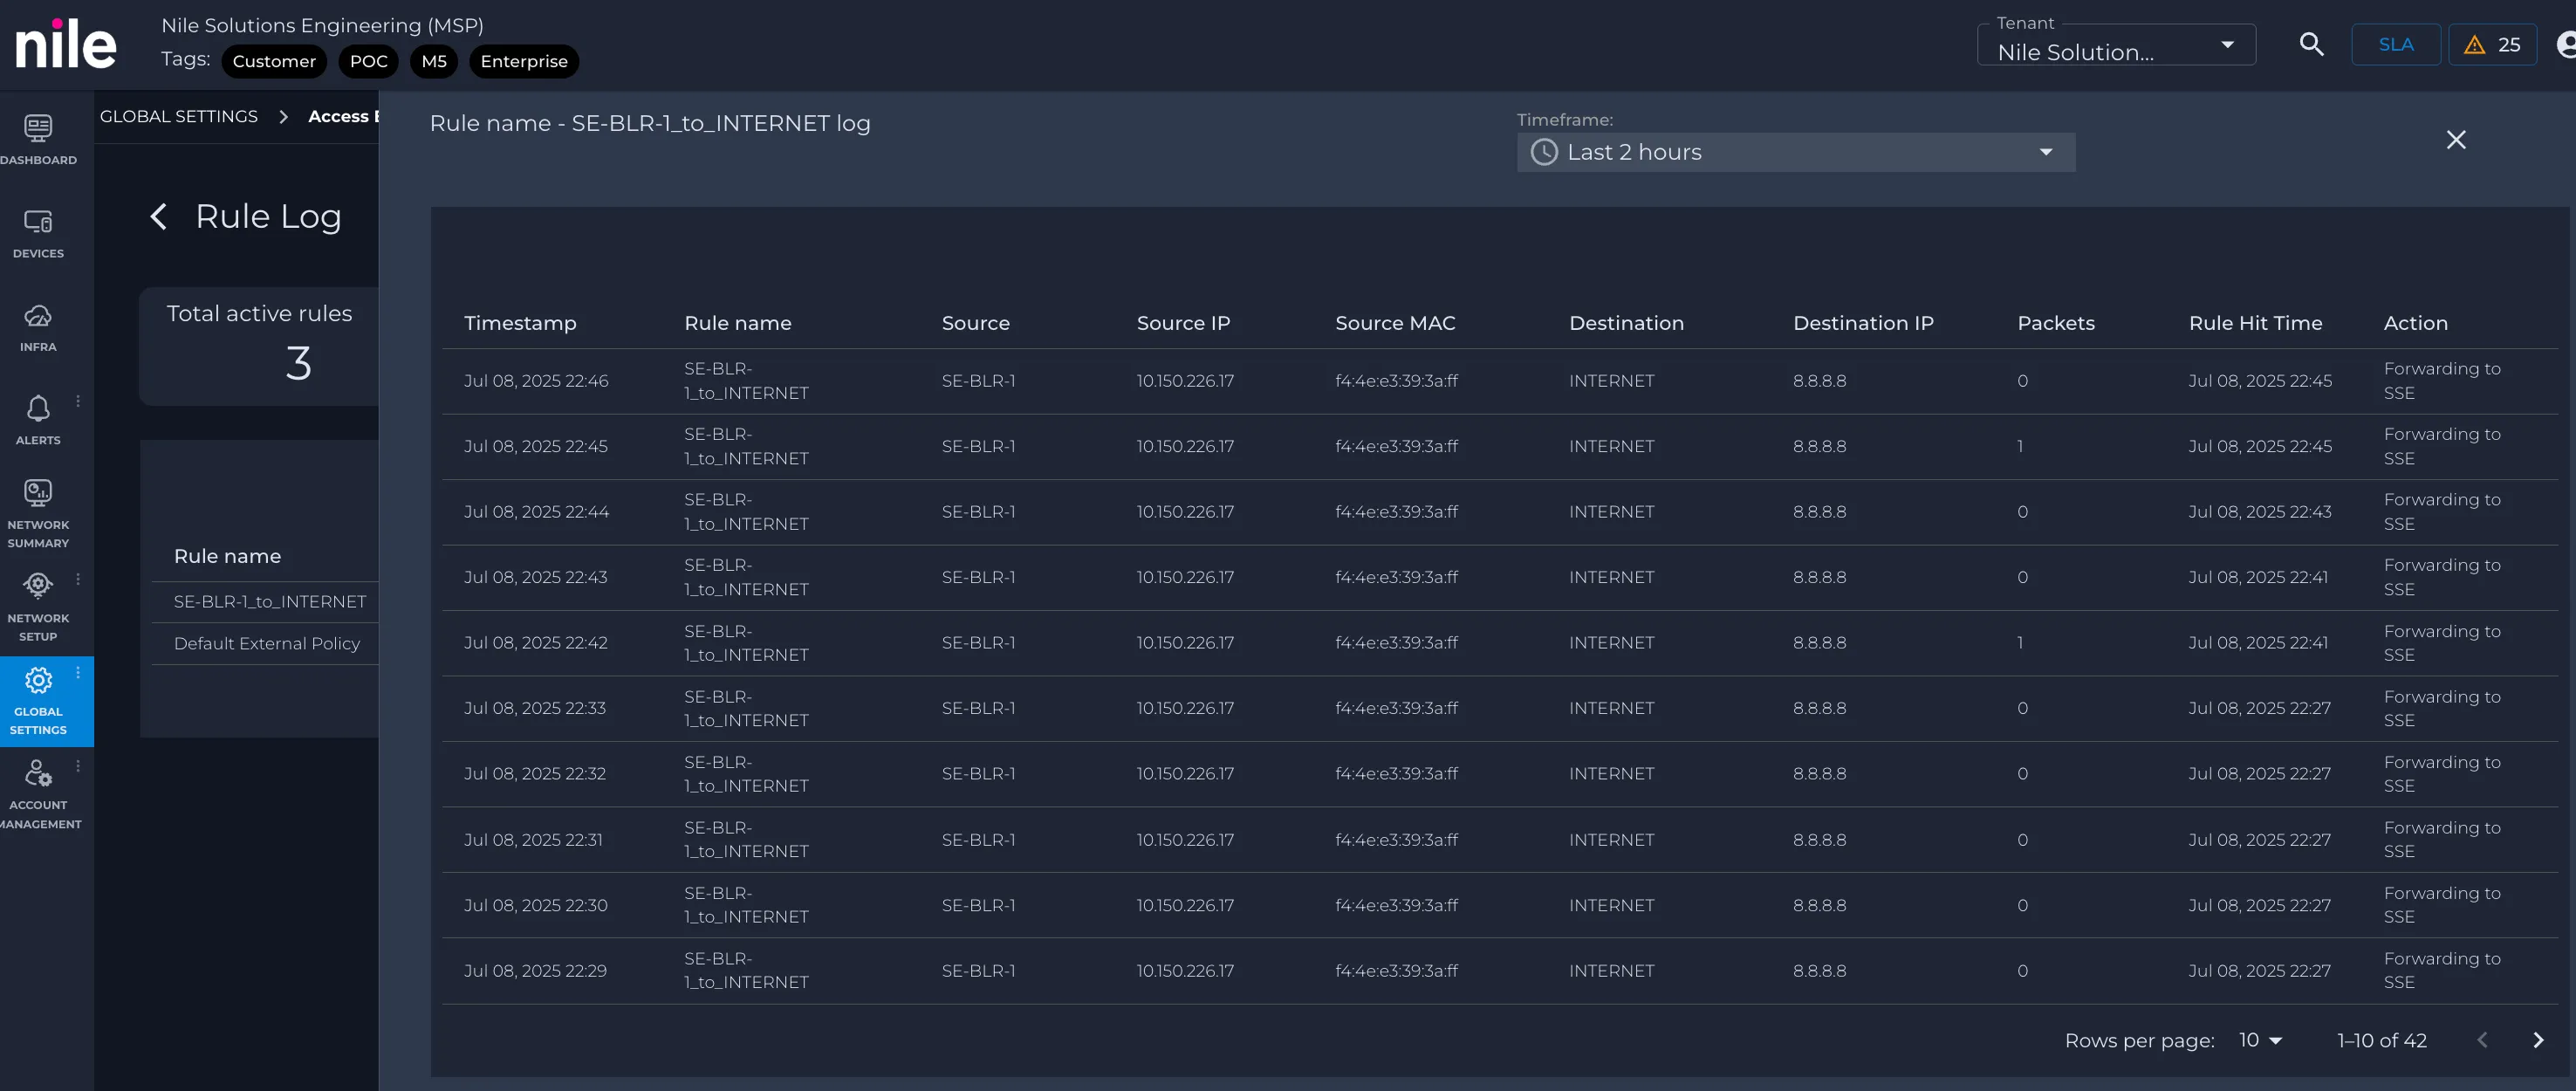Click timestamp Jul 08, 2025 22:44
Screen dimensions: 2576x1091
(536, 513)
